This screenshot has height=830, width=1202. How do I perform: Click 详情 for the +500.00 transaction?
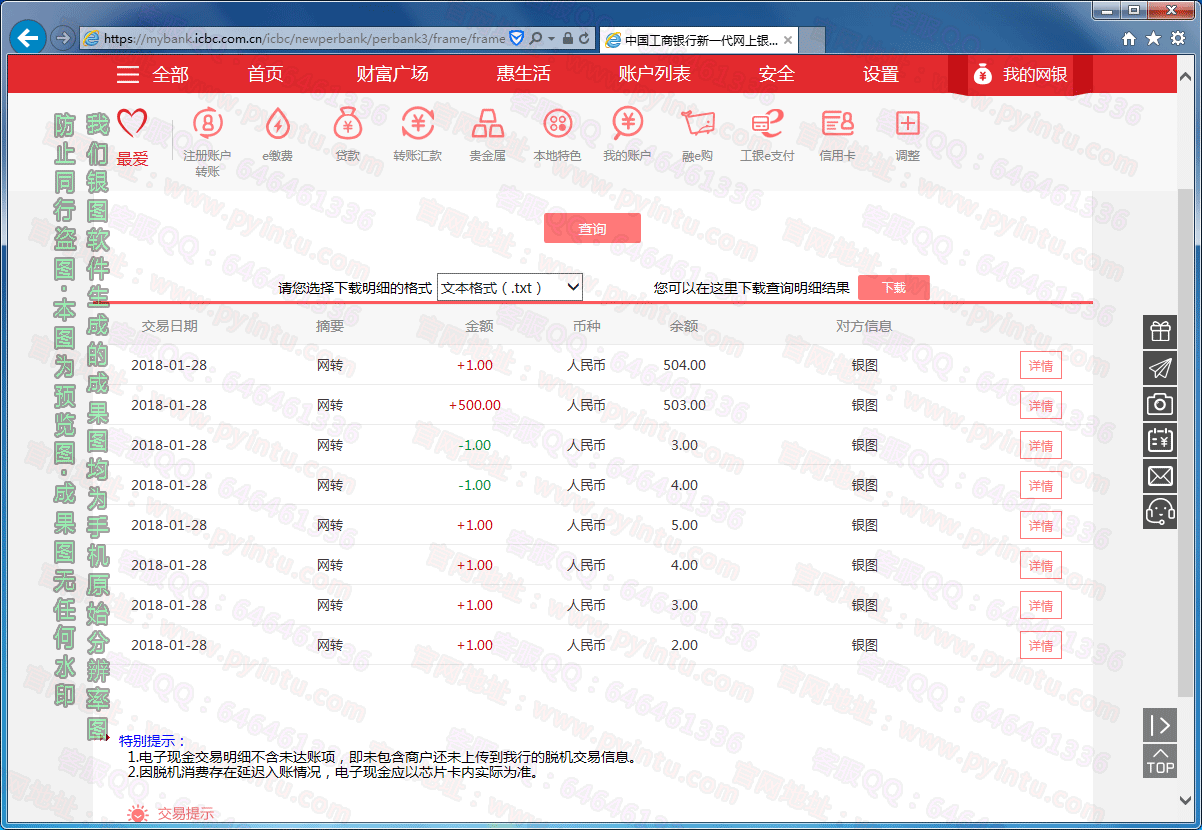click(x=1041, y=406)
